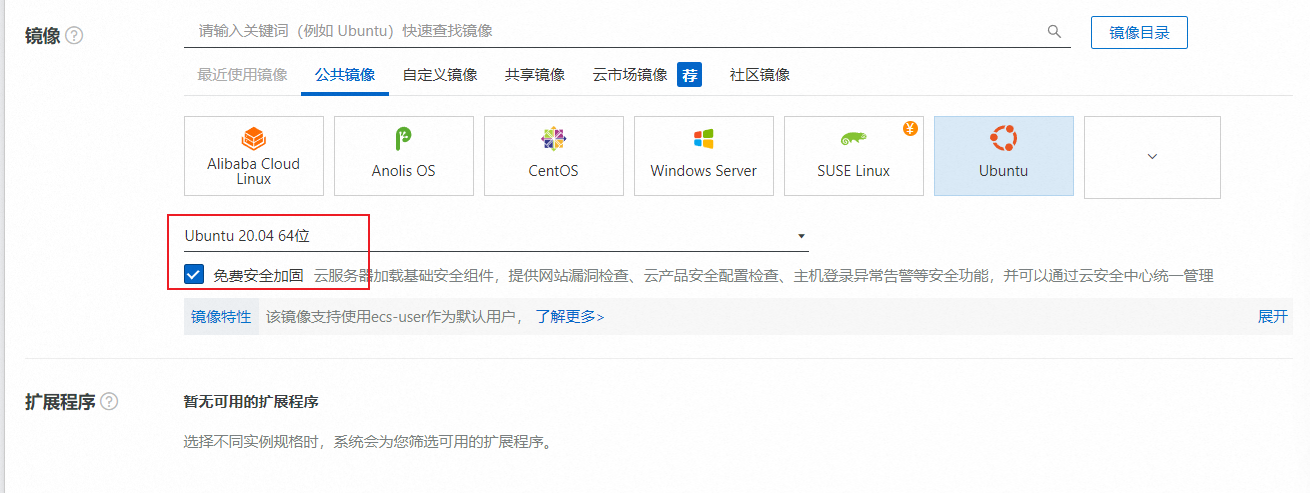
Task: Click help icon next to 镜像
Action: click(74, 35)
